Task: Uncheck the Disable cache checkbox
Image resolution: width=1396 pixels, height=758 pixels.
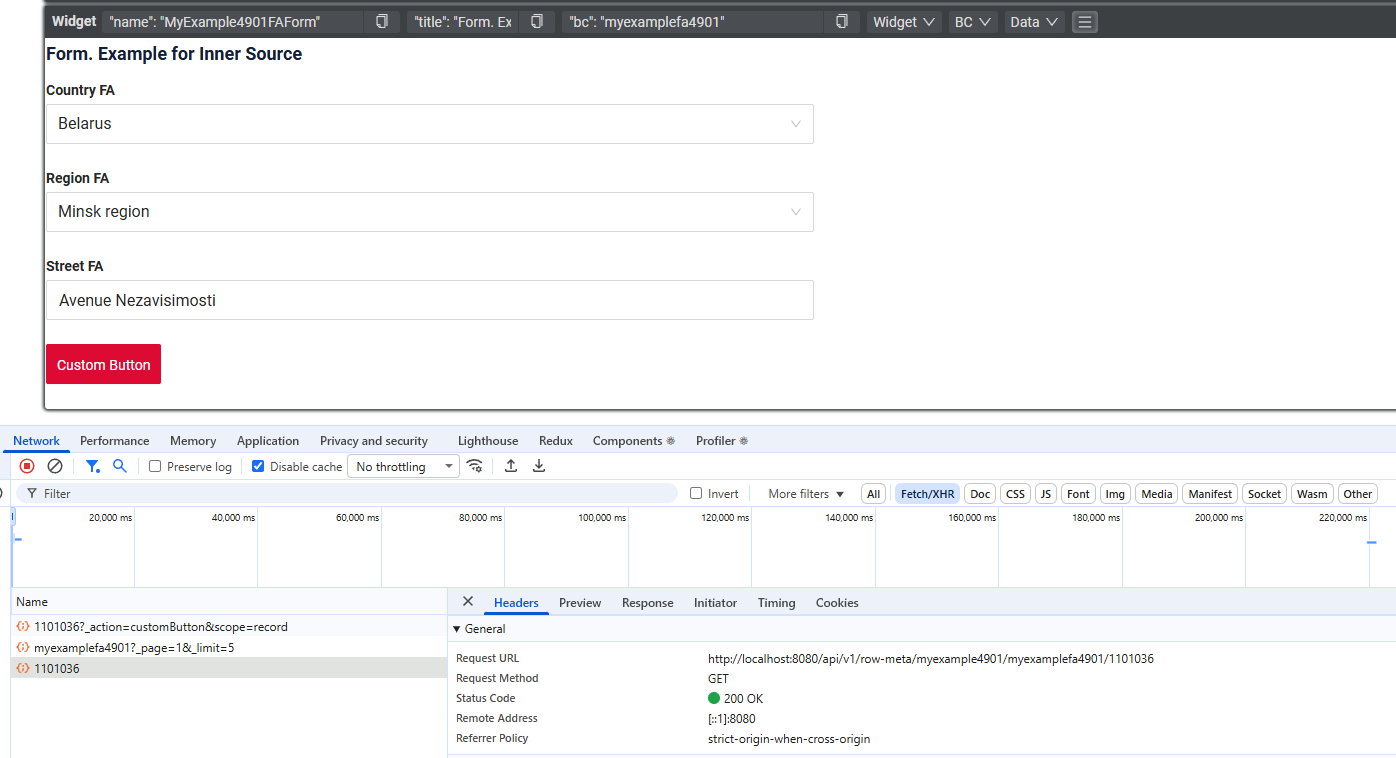Action: click(258, 467)
